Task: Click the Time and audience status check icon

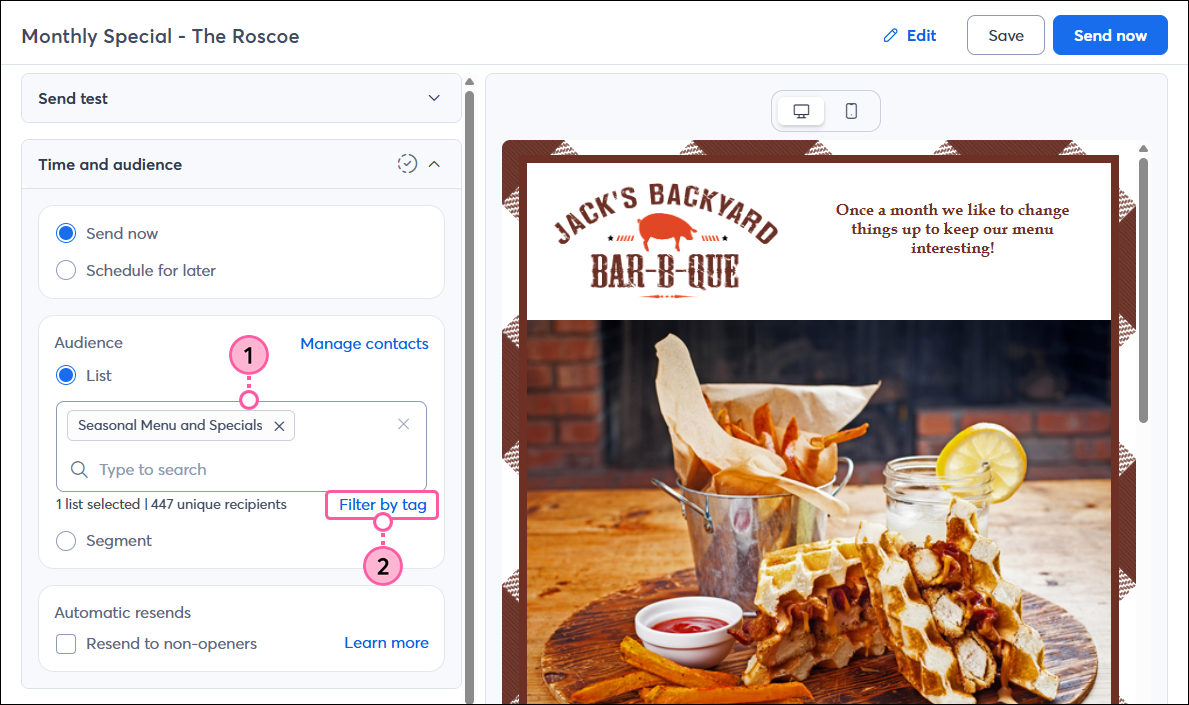Action: point(407,164)
